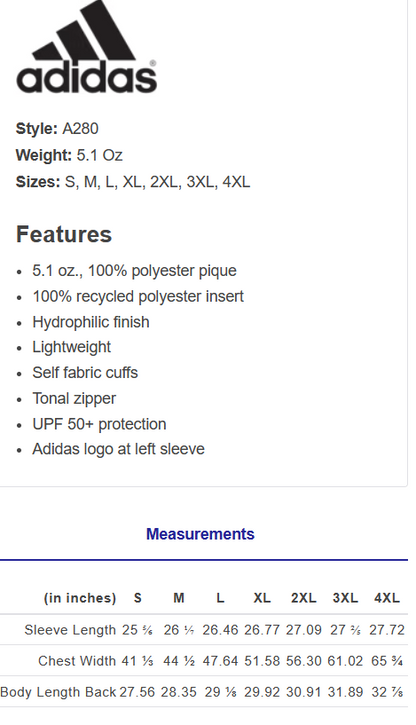Click the Measurements heading
Image resolution: width=416 pixels, height=725 pixels.
pos(200,534)
